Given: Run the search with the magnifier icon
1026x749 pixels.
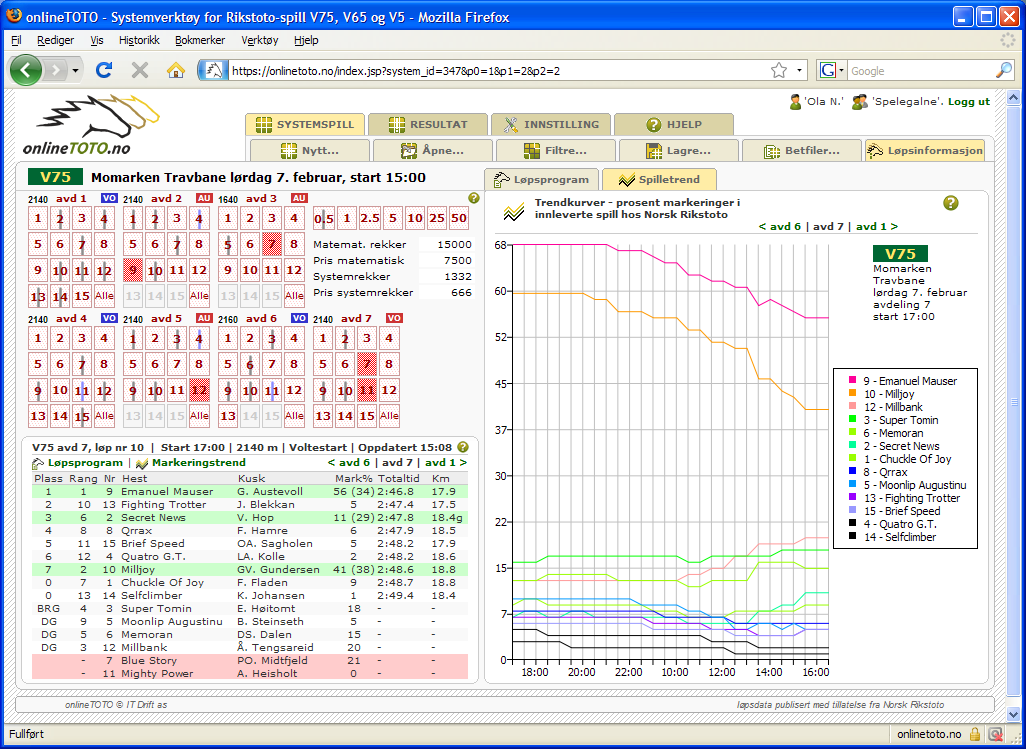Looking at the screenshot, I should (x=1004, y=71).
